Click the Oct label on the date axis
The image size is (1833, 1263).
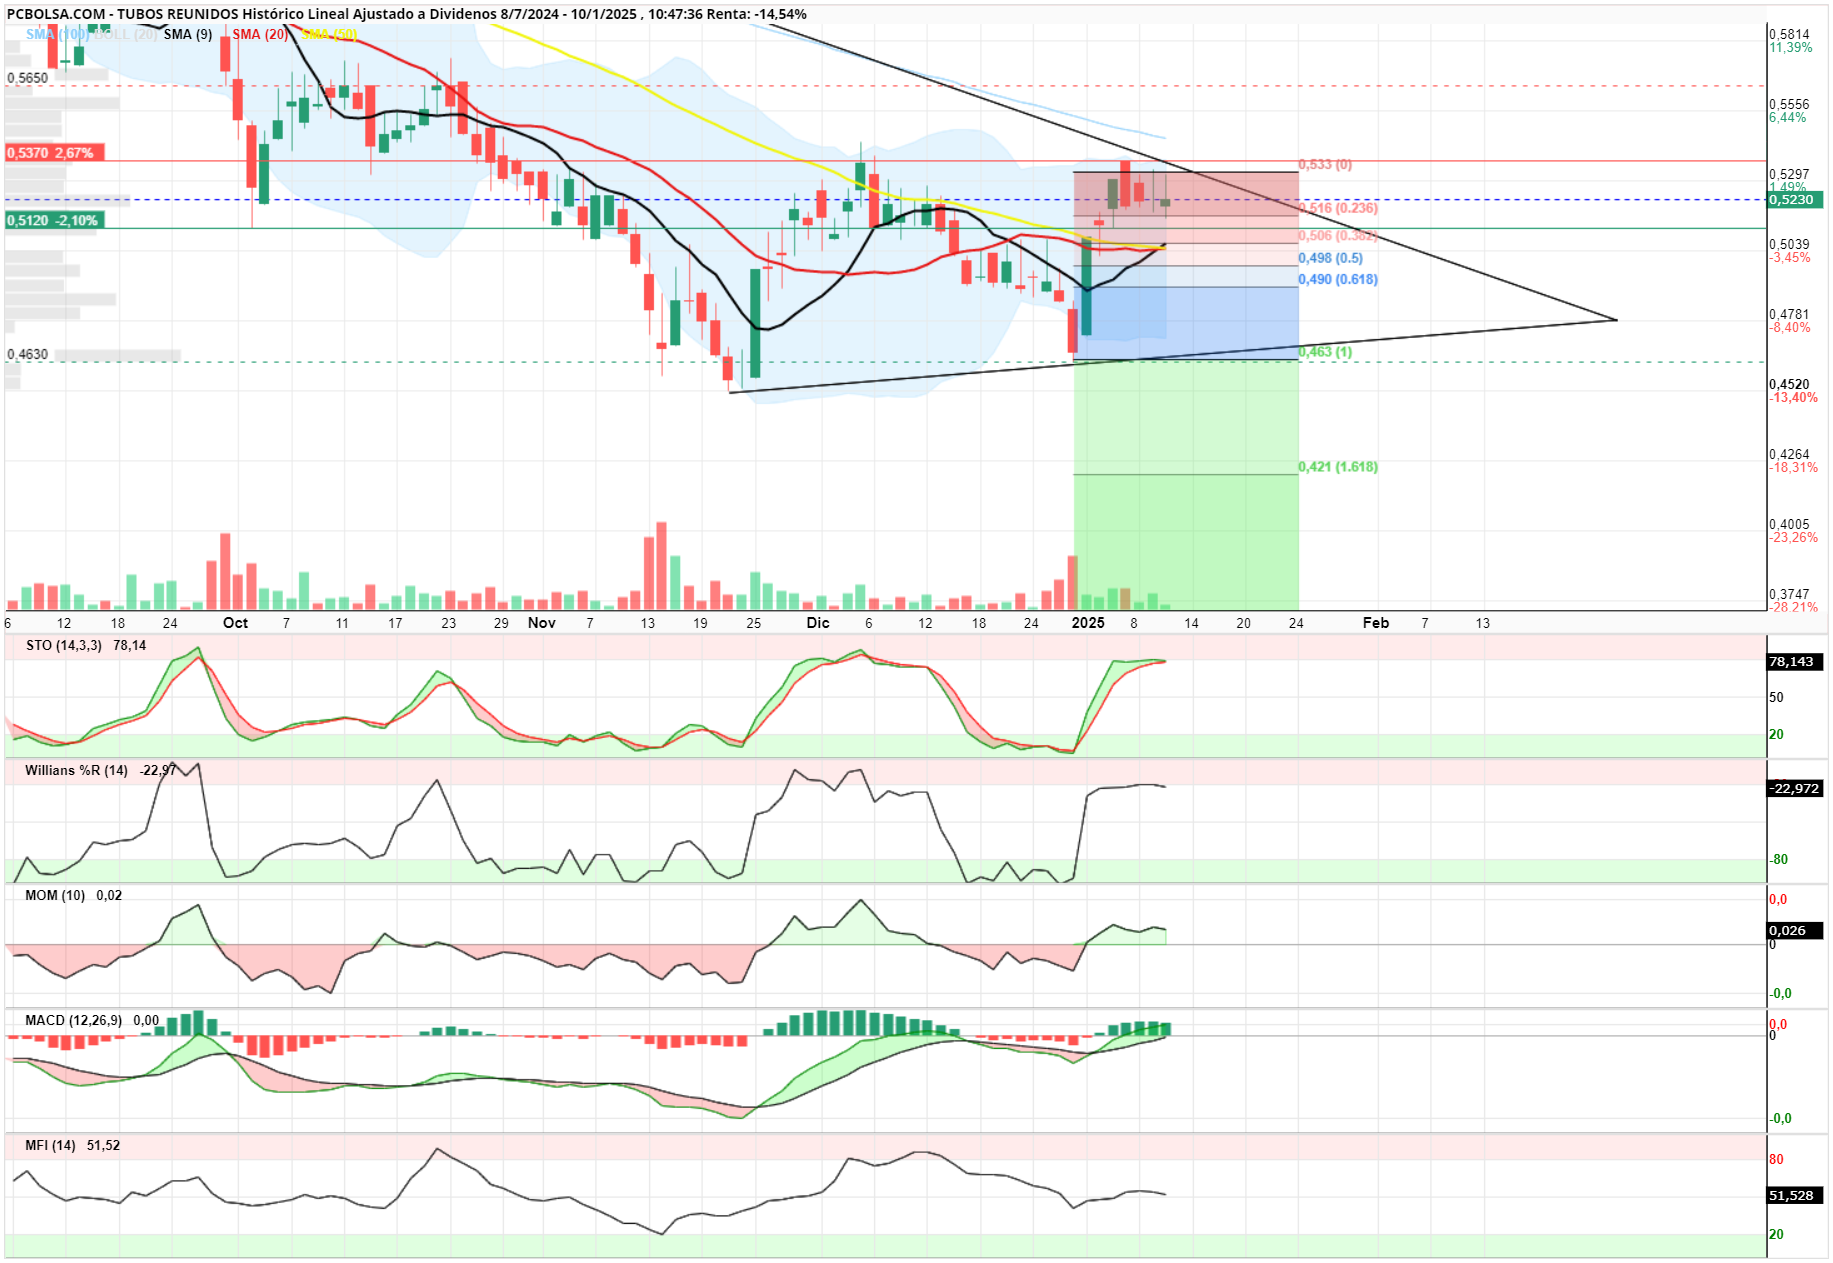click(x=235, y=623)
